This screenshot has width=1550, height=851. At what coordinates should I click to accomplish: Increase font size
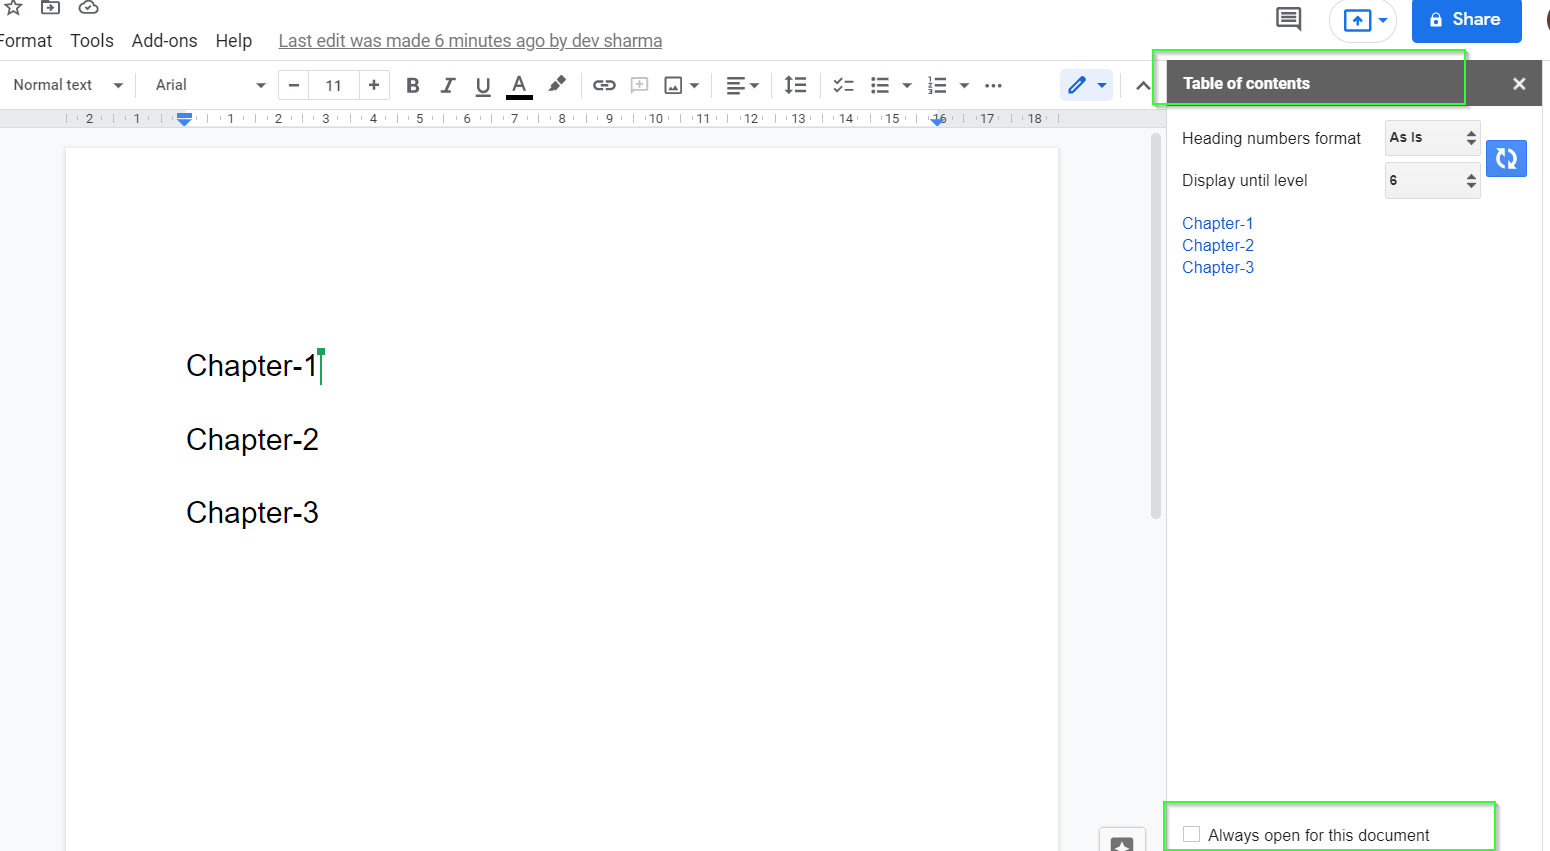tap(374, 85)
